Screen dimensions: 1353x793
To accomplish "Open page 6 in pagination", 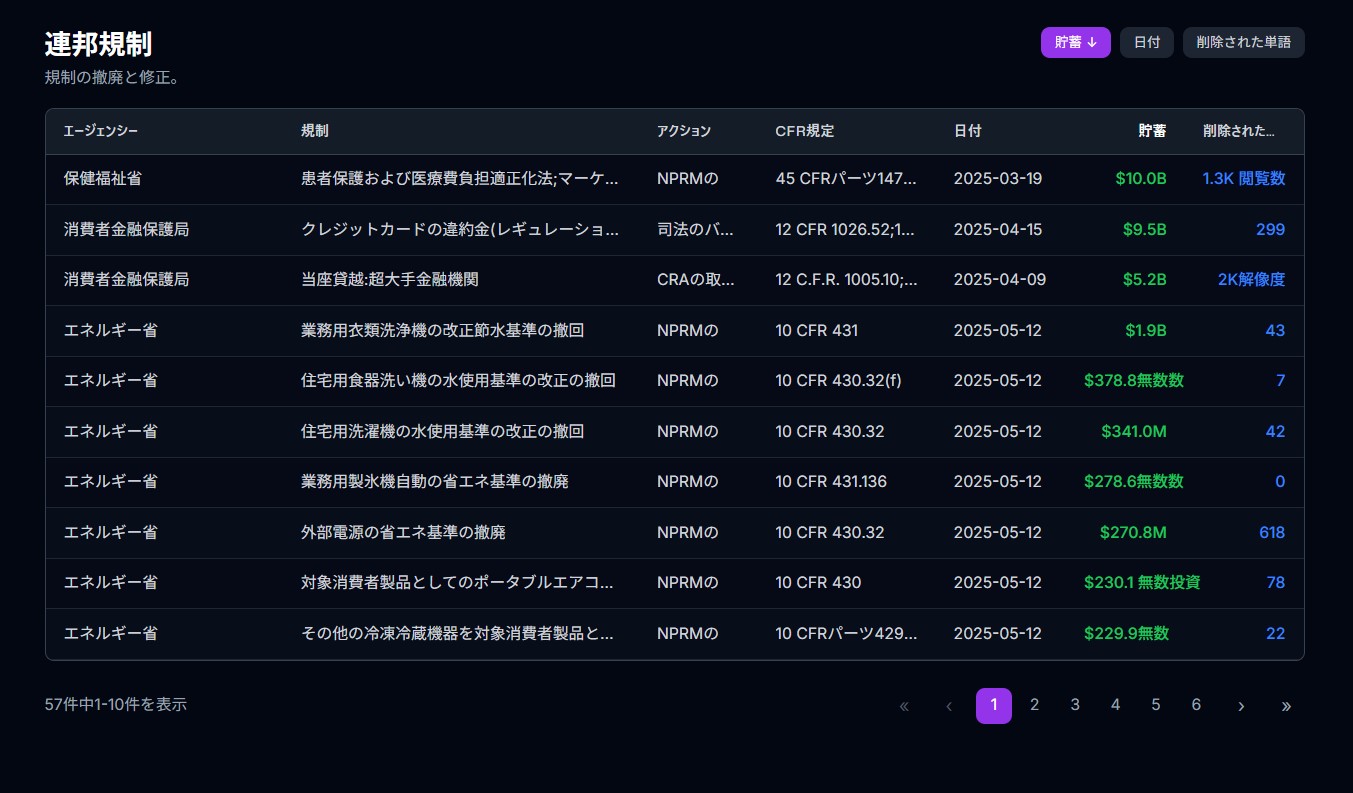I will [x=1196, y=705].
